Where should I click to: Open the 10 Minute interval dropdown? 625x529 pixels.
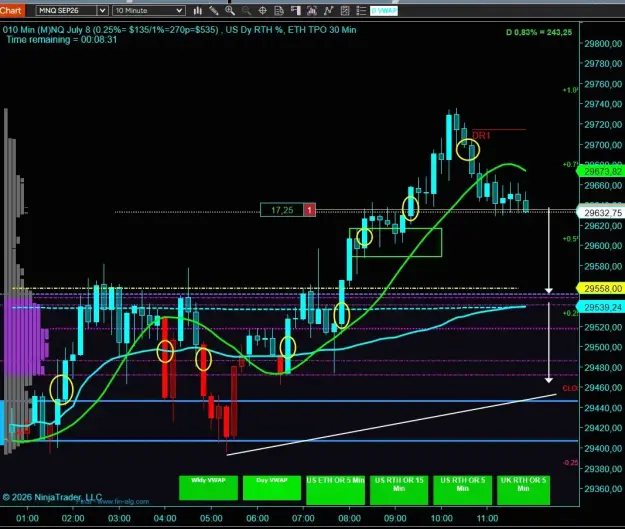[x=149, y=11]
